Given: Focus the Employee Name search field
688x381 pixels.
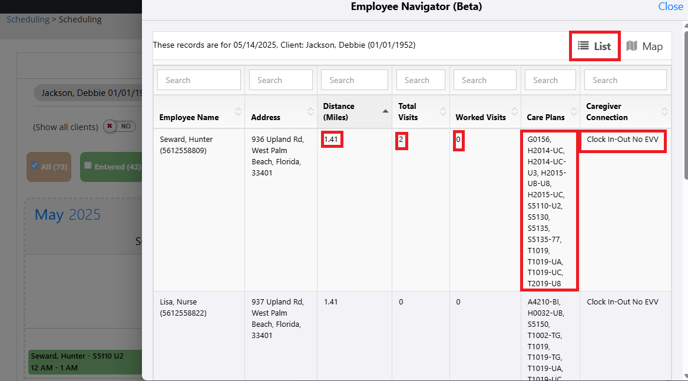Looking at the screenshot, I should pyautogui.click(x=199, y=80).
